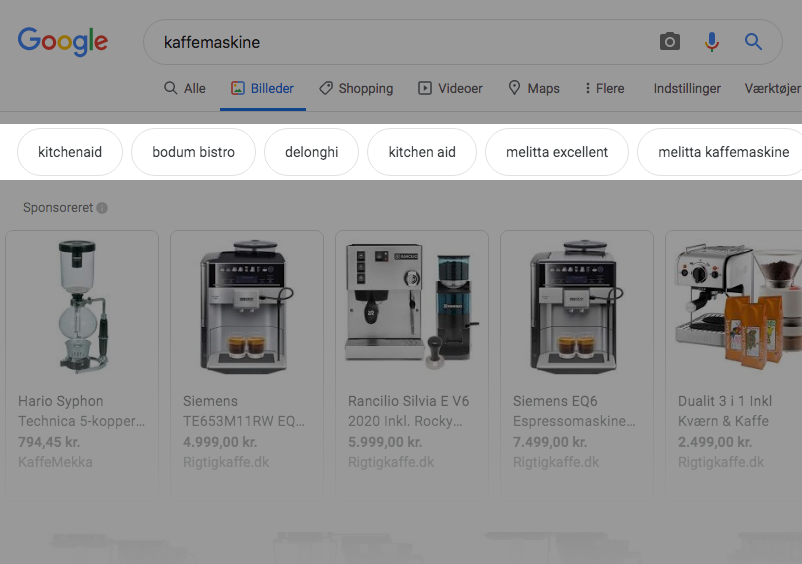Open the Indstillinger dropdown
The width and height of the screenshot is (802, 564).
687,88
